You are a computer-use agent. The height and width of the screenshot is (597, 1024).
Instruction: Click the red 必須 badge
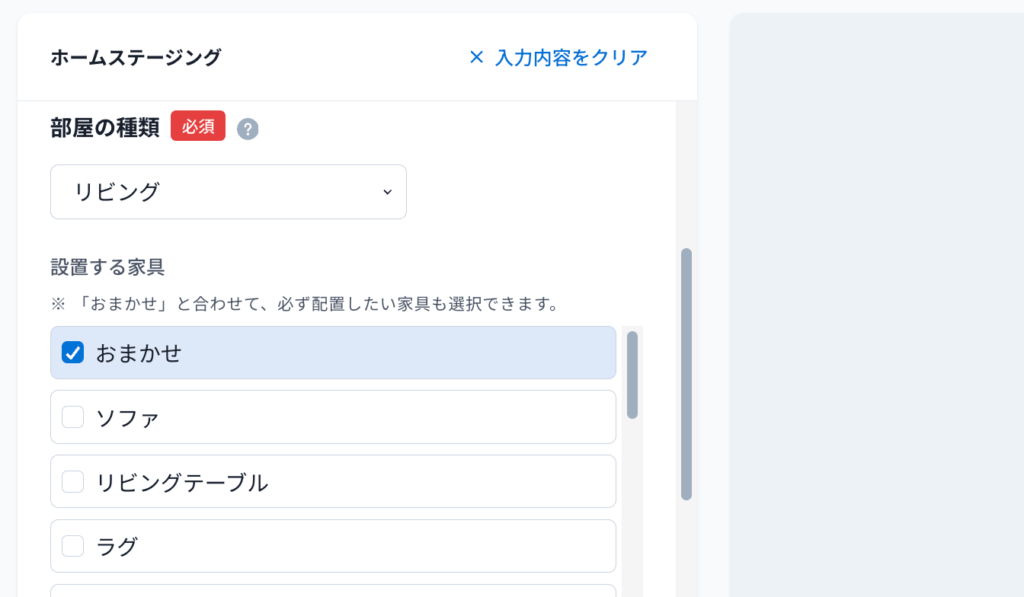pyautogui.click(x=198, y=126)
